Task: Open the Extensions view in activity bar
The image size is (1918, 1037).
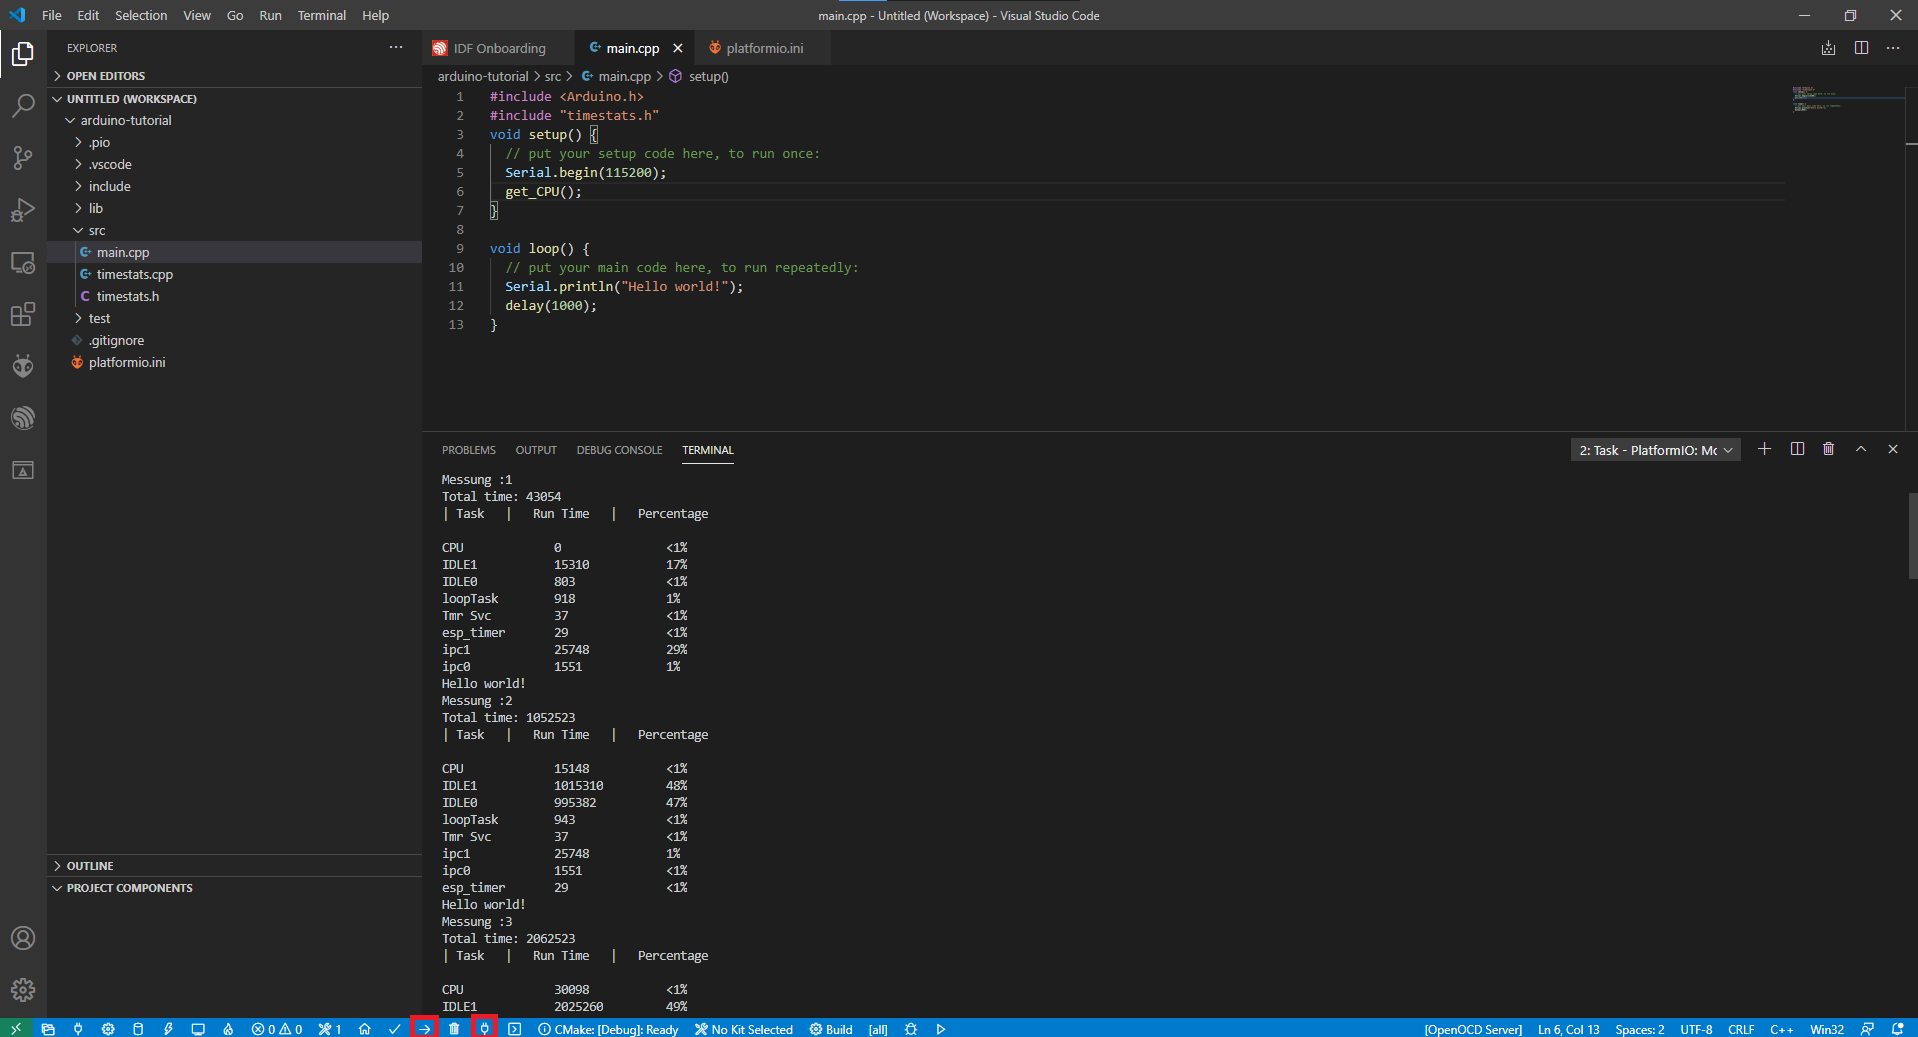Action: (x=23, y=315)
